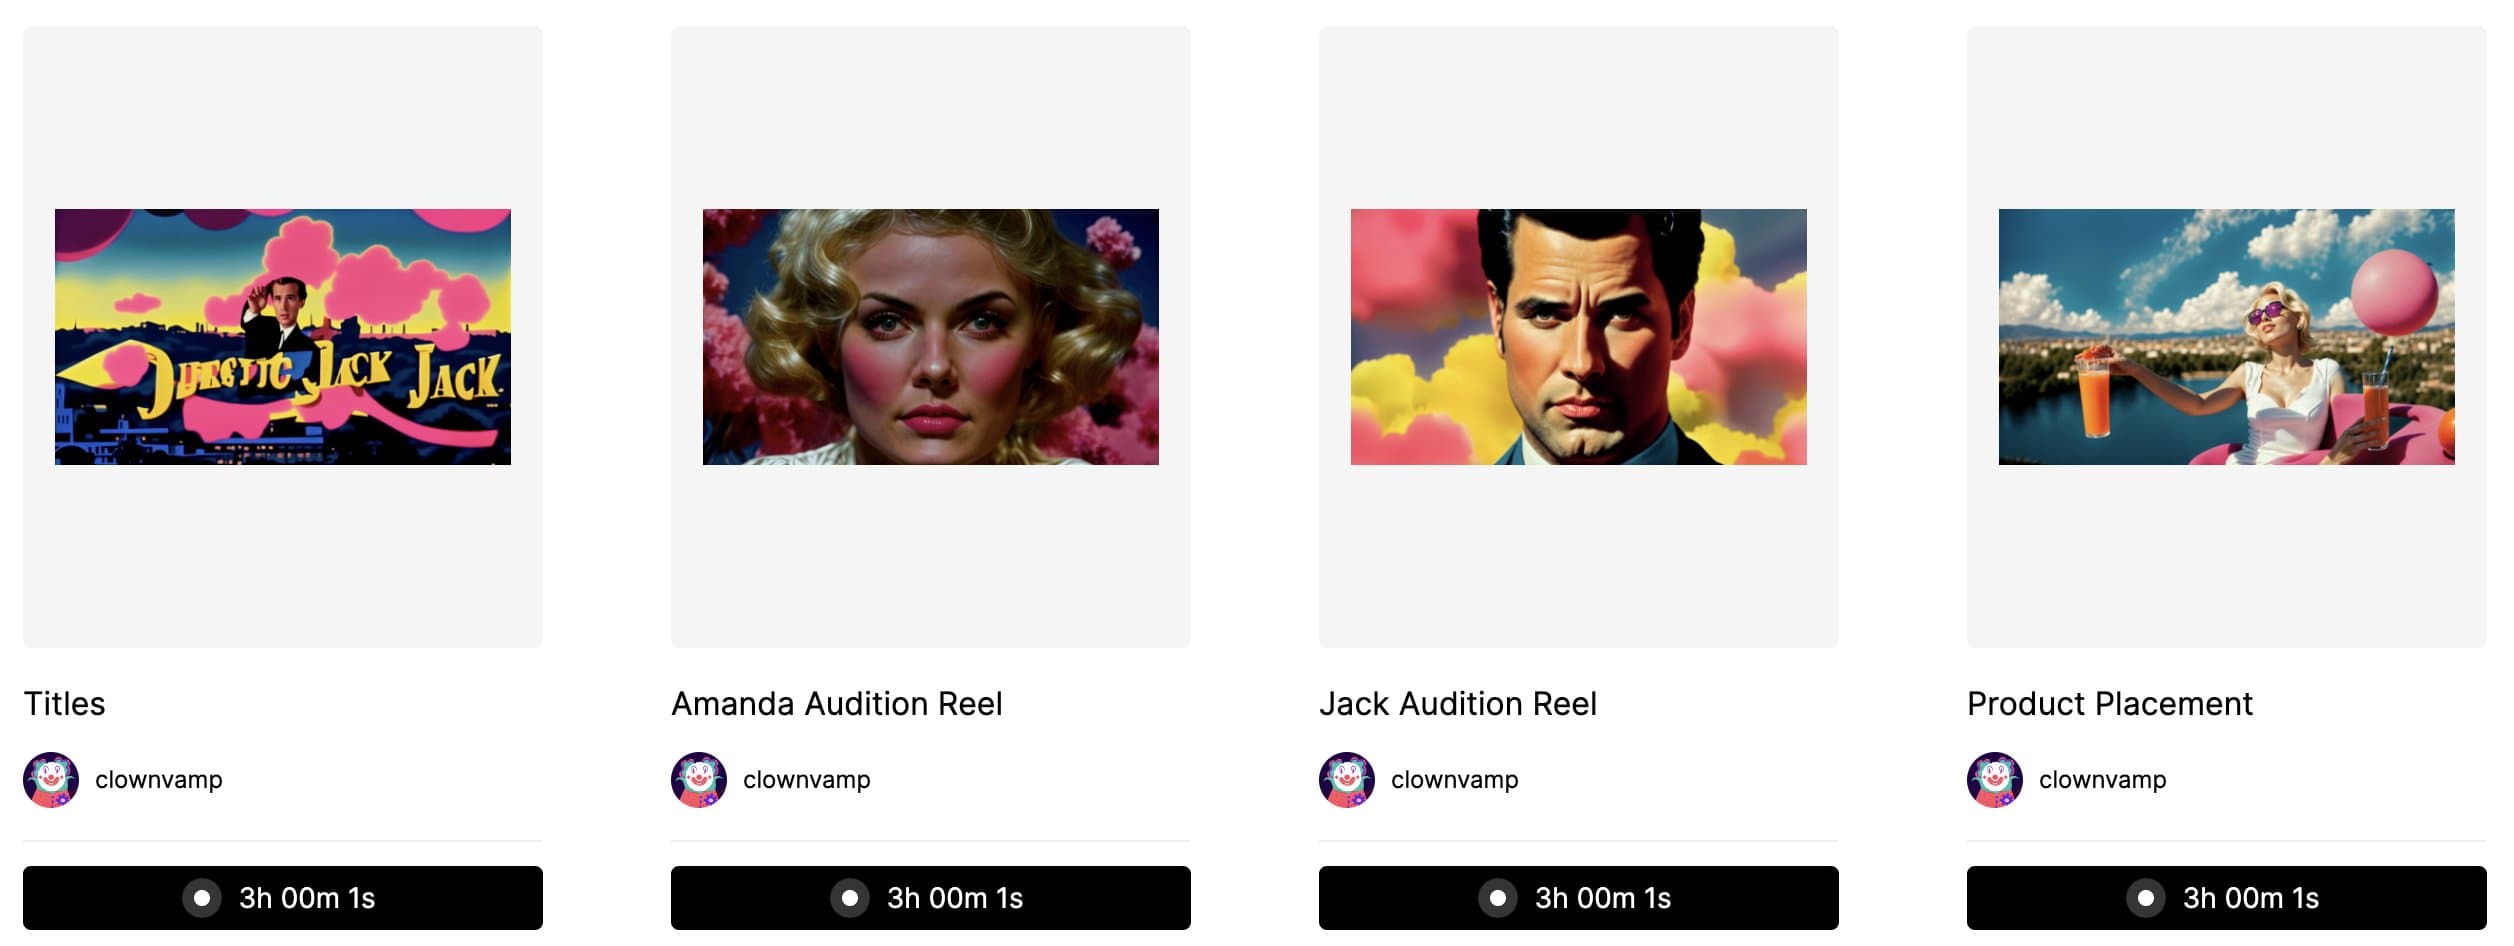Click the "Amanda Audition Reel" title text

836,704
